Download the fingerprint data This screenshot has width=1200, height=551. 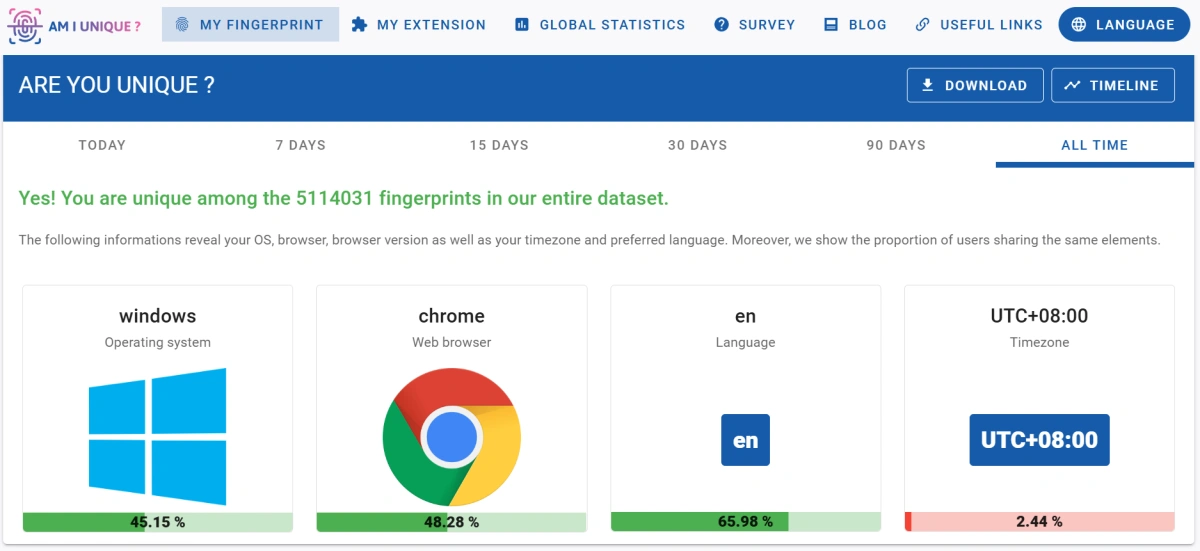(975, 85)
